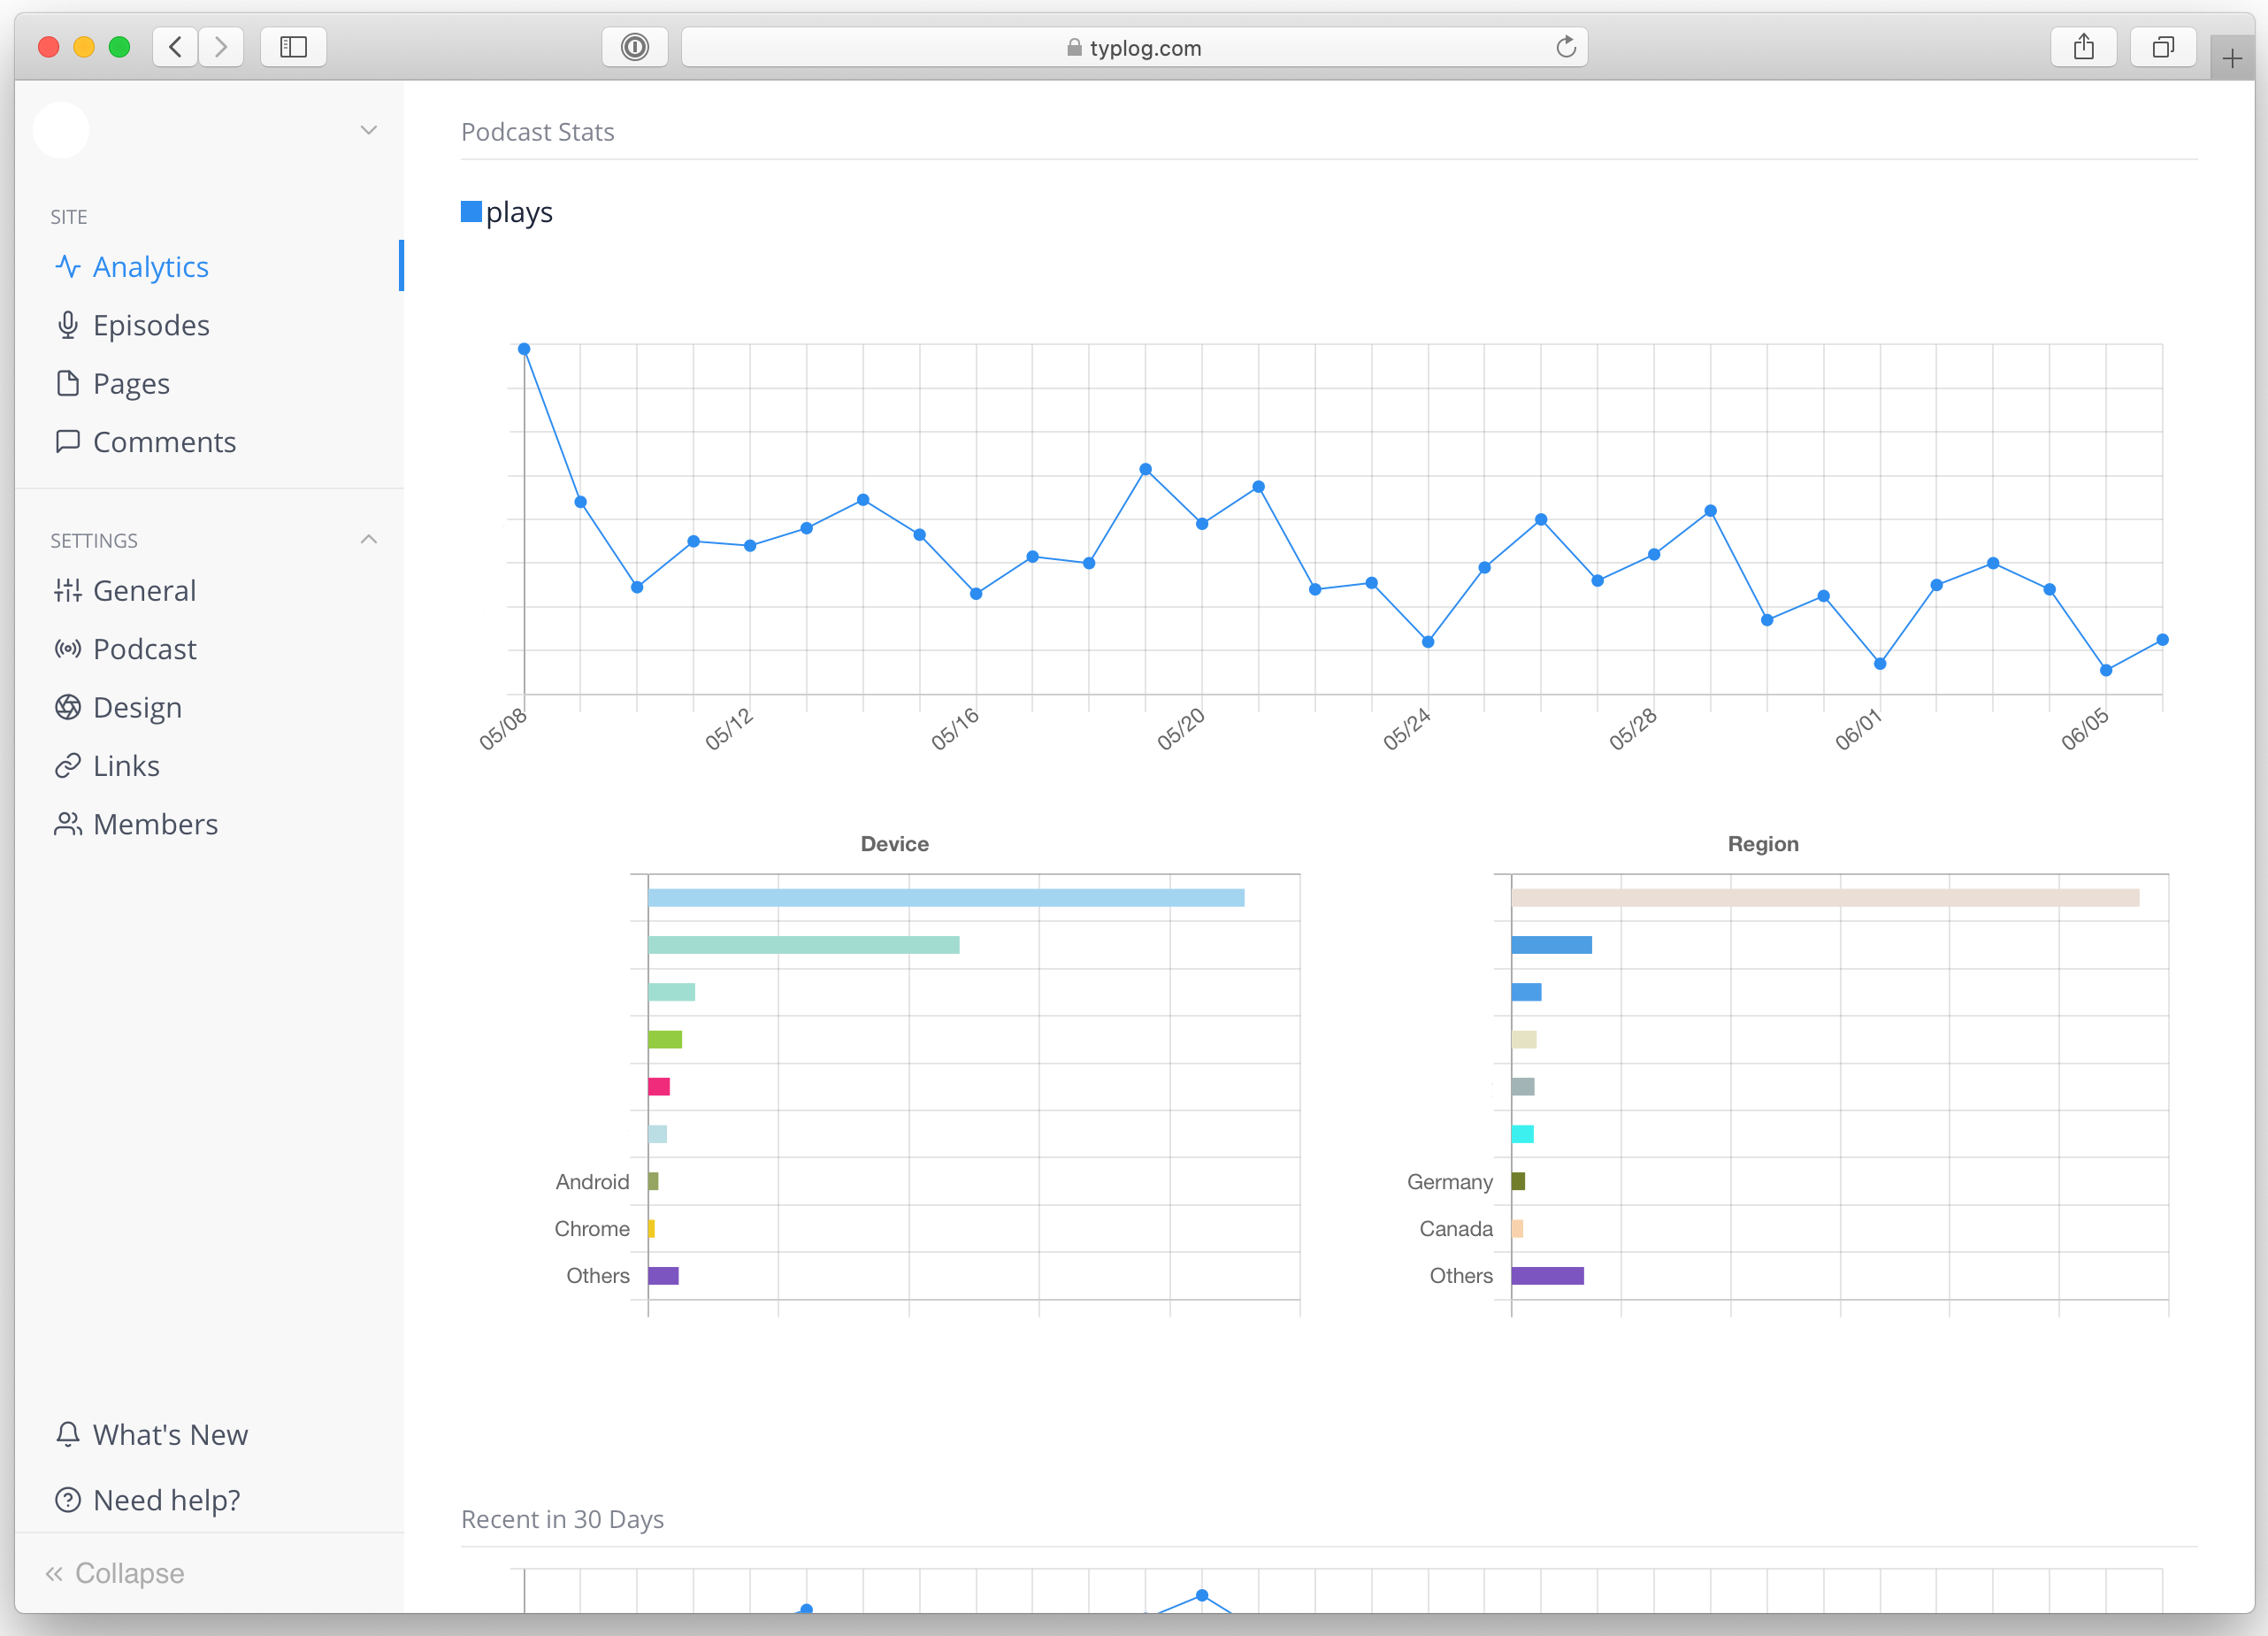The height and width of the screenshot is (1636, 2268).
Task: Click the Germany label in Region chart
Action: coord(1450,1182)
